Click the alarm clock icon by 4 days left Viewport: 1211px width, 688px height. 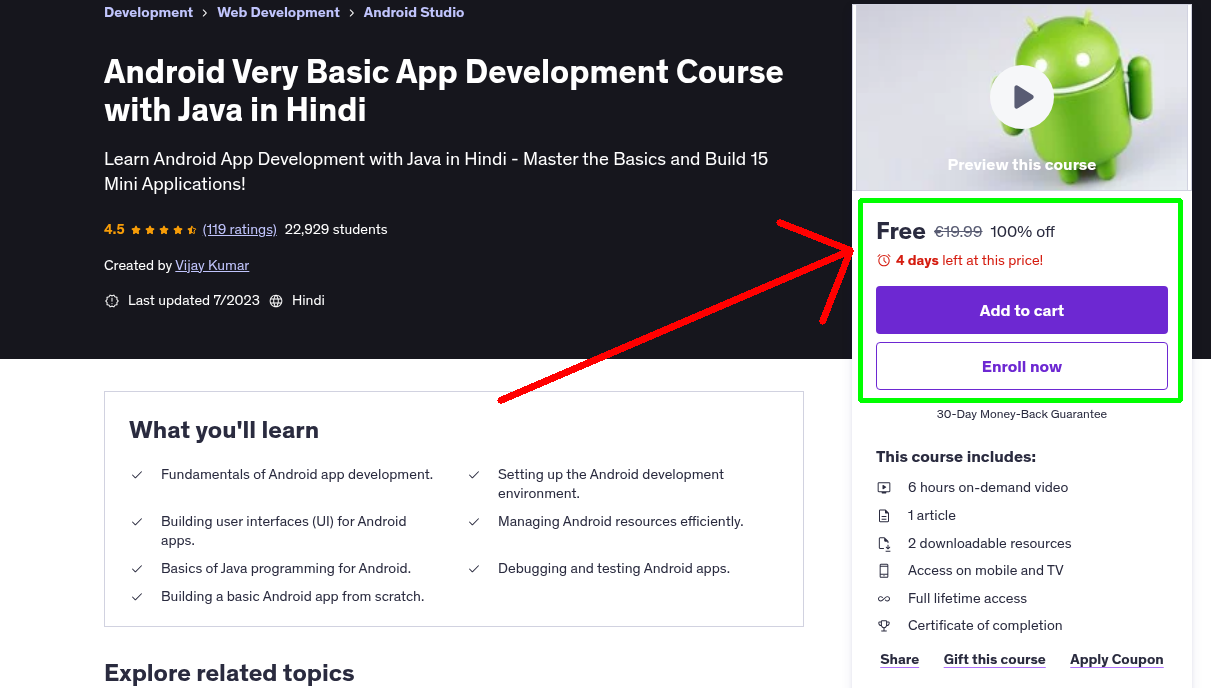coord(884,260)
